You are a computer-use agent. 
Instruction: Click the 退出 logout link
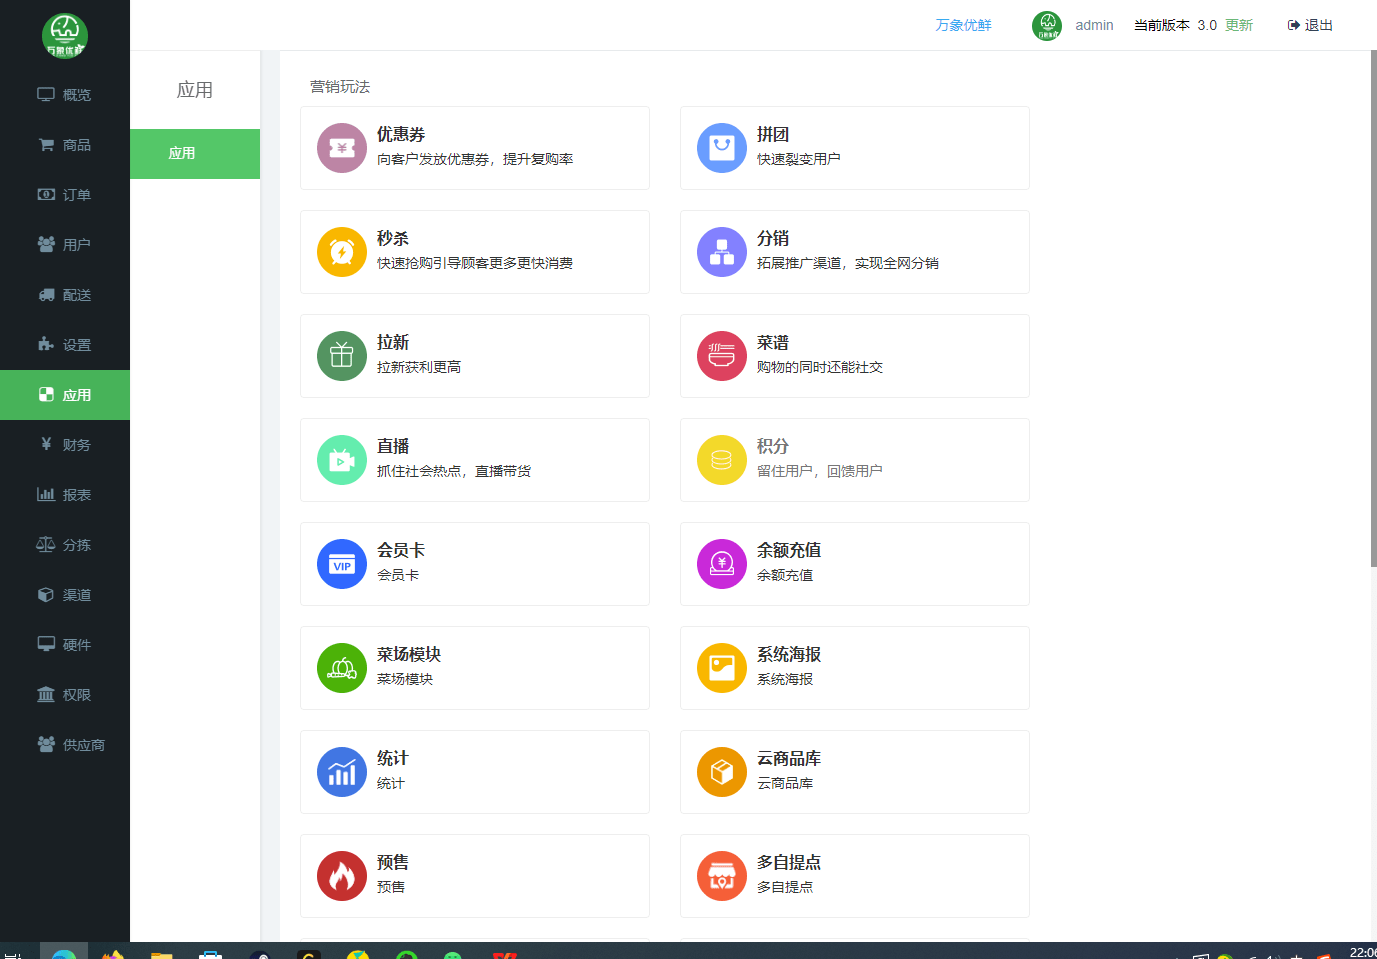click(1310, 25)
